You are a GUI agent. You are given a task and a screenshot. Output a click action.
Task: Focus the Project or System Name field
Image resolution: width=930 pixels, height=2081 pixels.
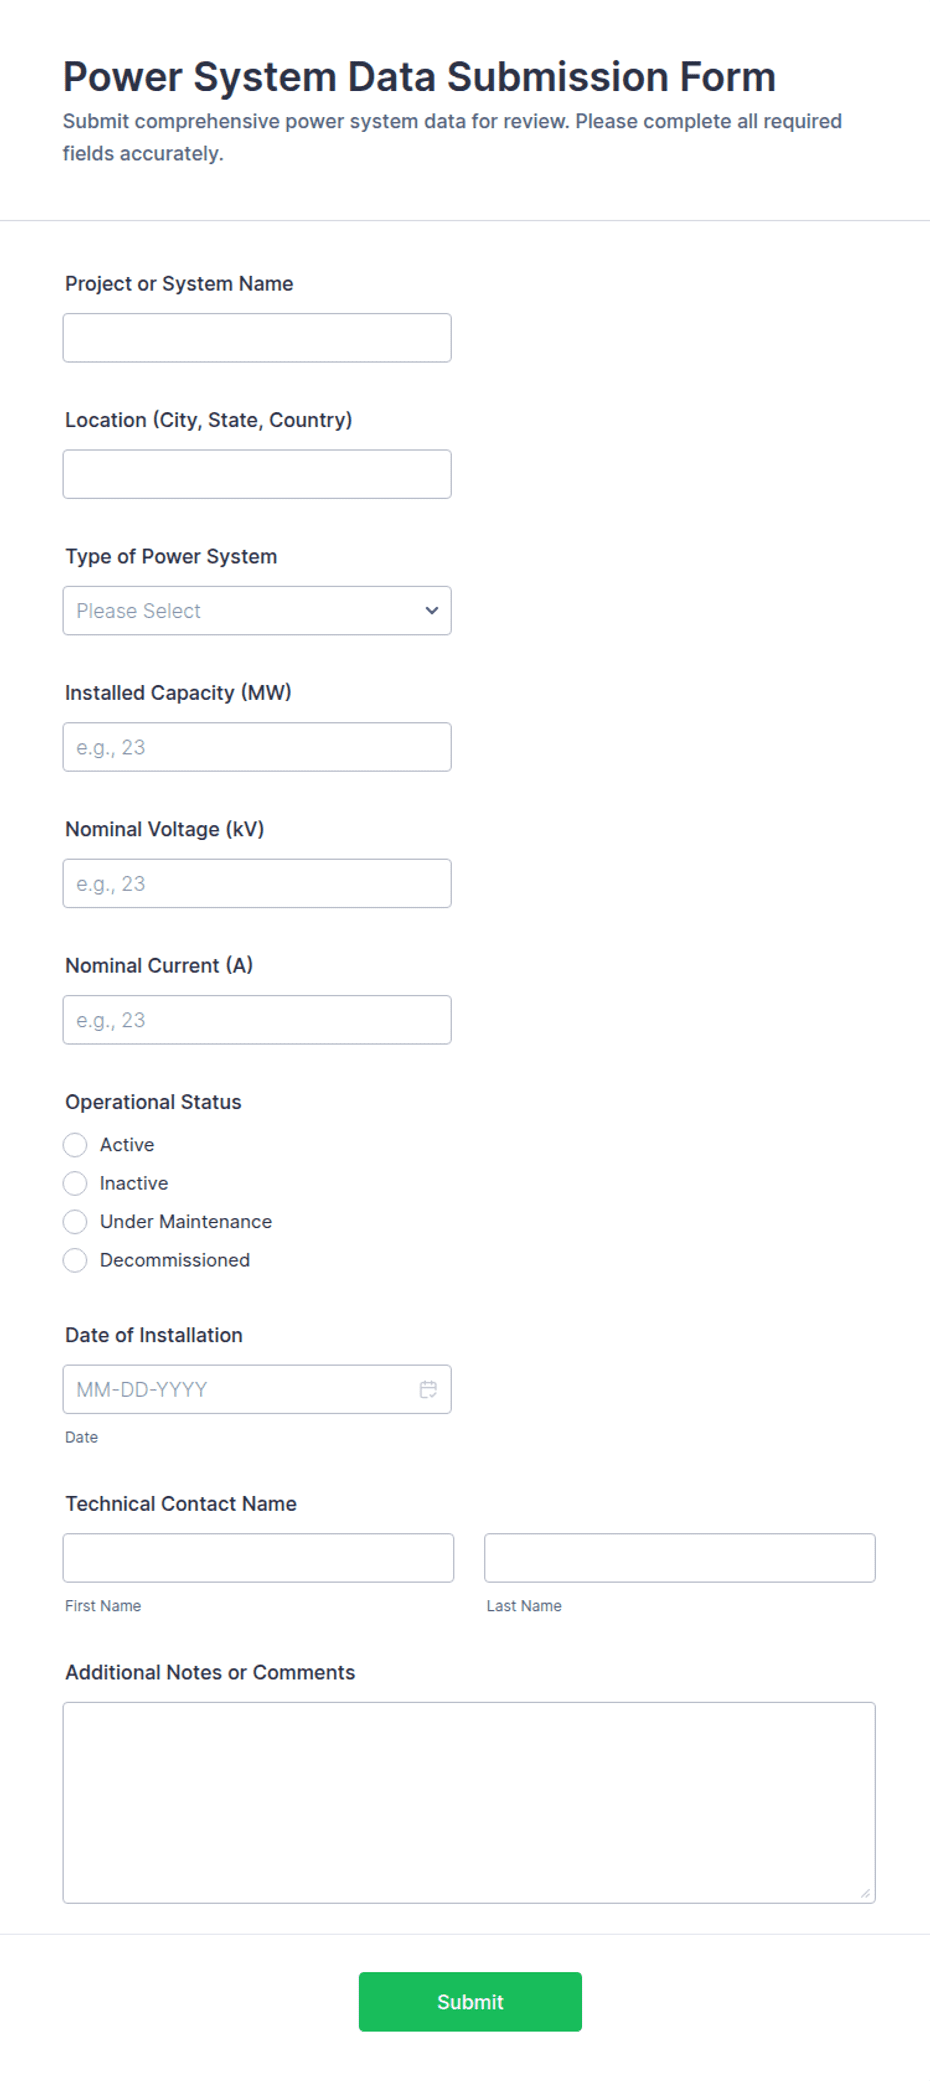pos(257,338)
